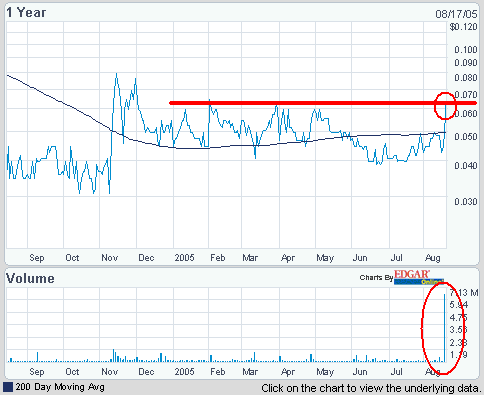Click the '0.030' price axis label
This screenshot has height=395, width=484.
pyautogui.click(x=466, y=202)
